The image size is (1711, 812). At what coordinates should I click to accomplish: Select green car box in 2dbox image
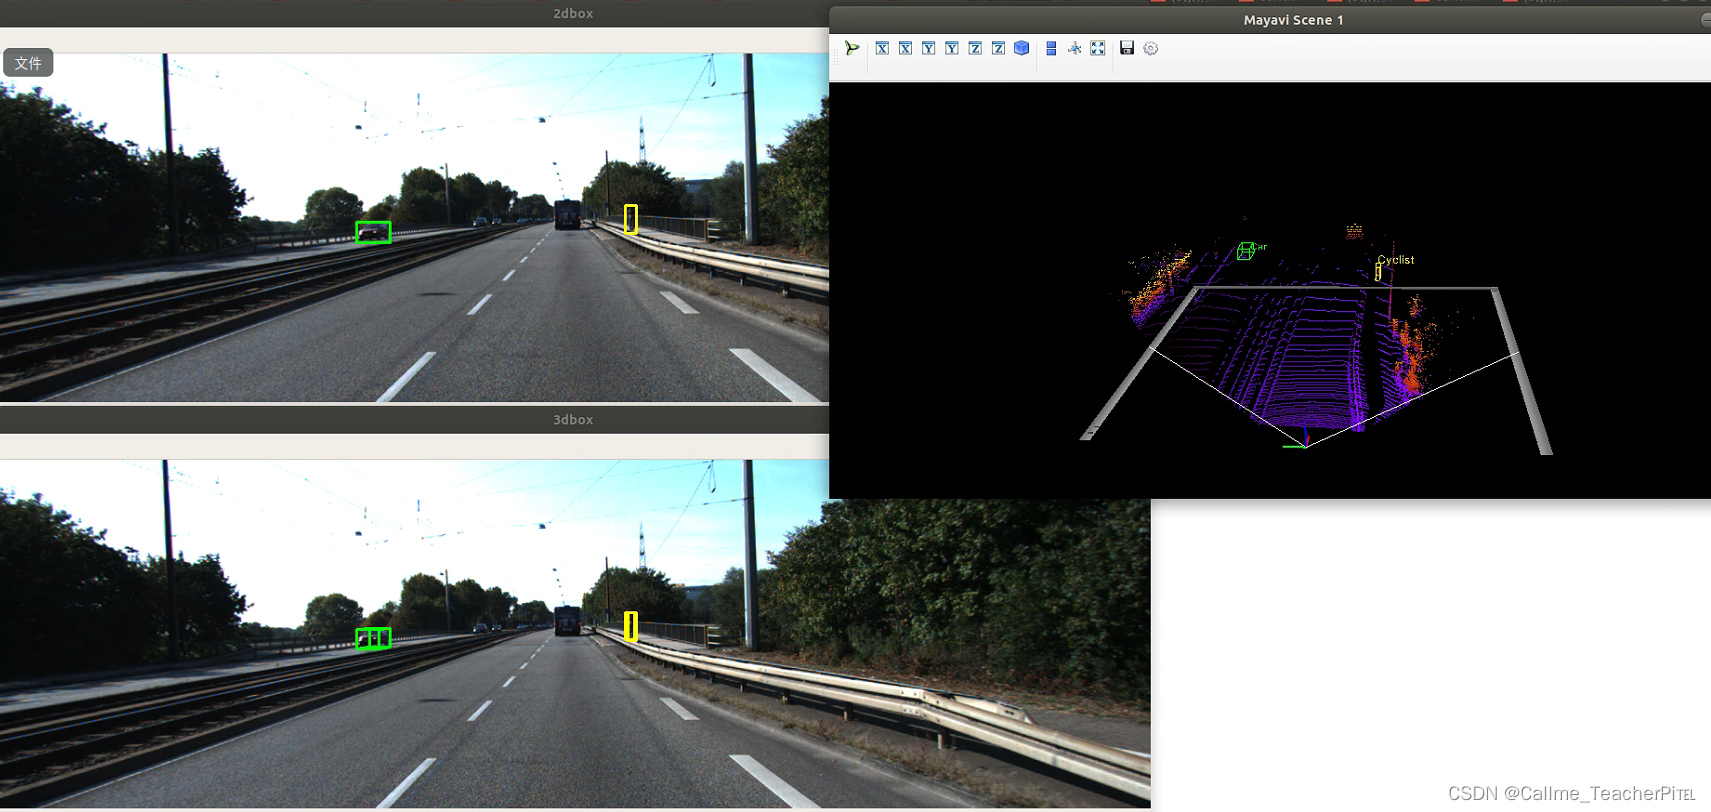(373, 232)
